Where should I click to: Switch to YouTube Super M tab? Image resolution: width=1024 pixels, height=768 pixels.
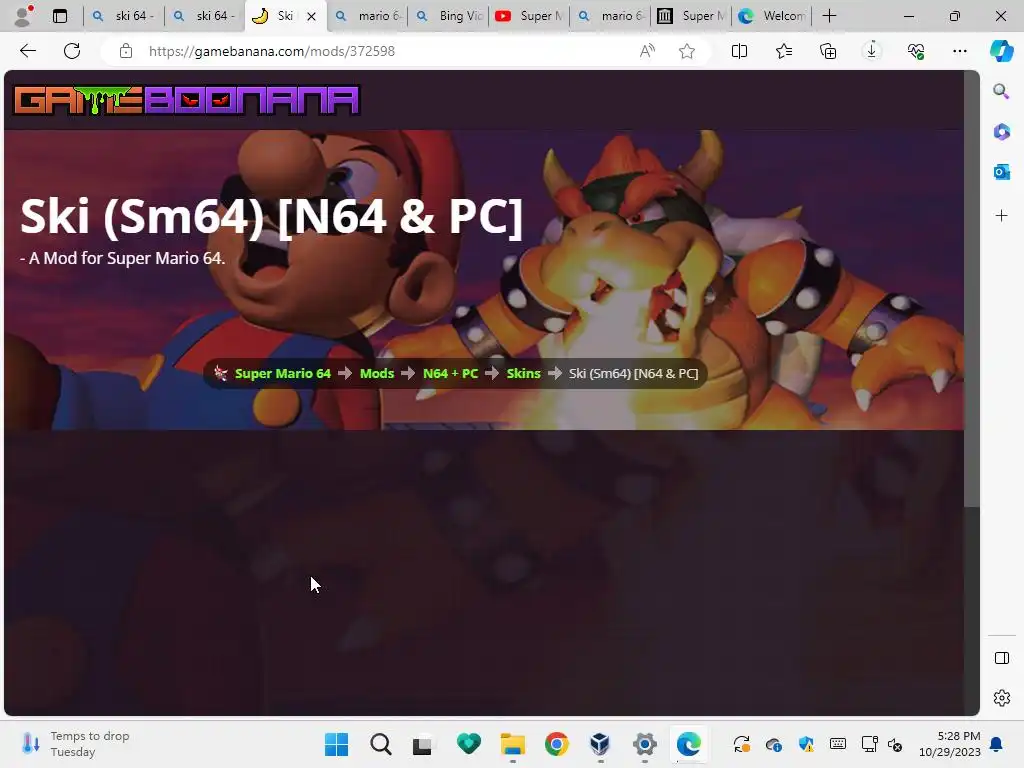529,16
